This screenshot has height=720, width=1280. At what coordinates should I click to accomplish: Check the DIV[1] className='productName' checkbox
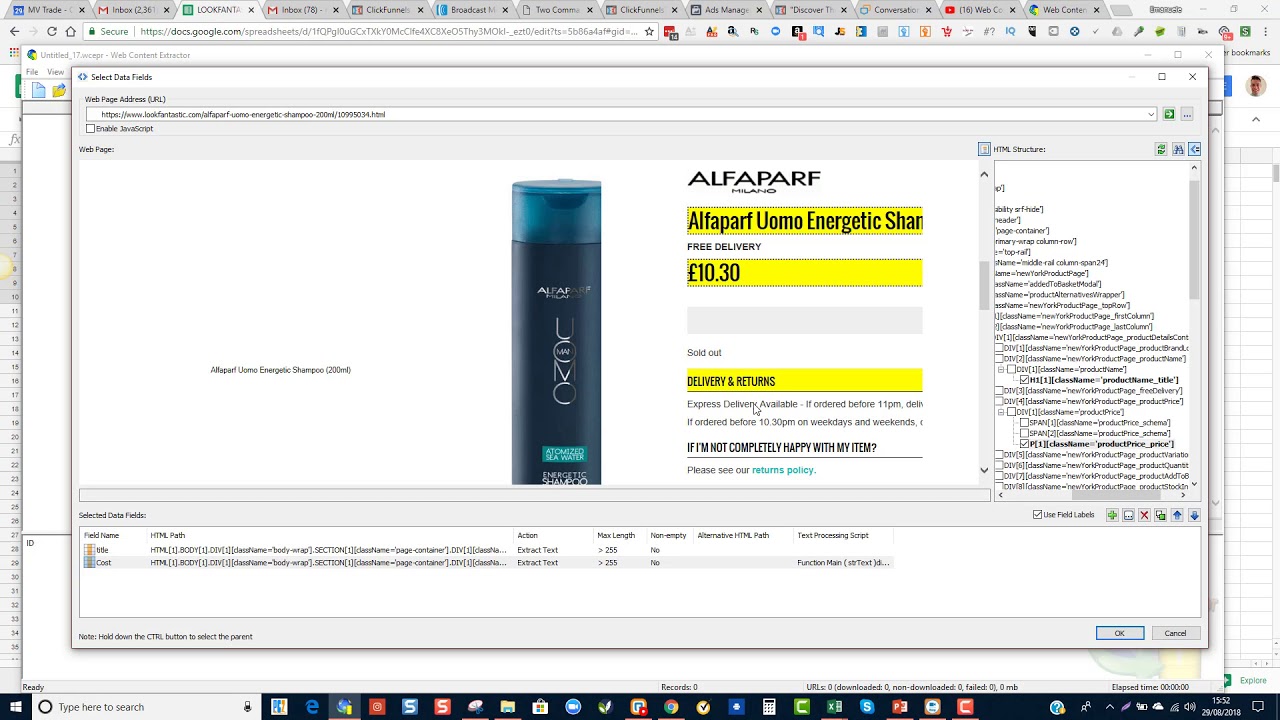[x=1011, y=370]
